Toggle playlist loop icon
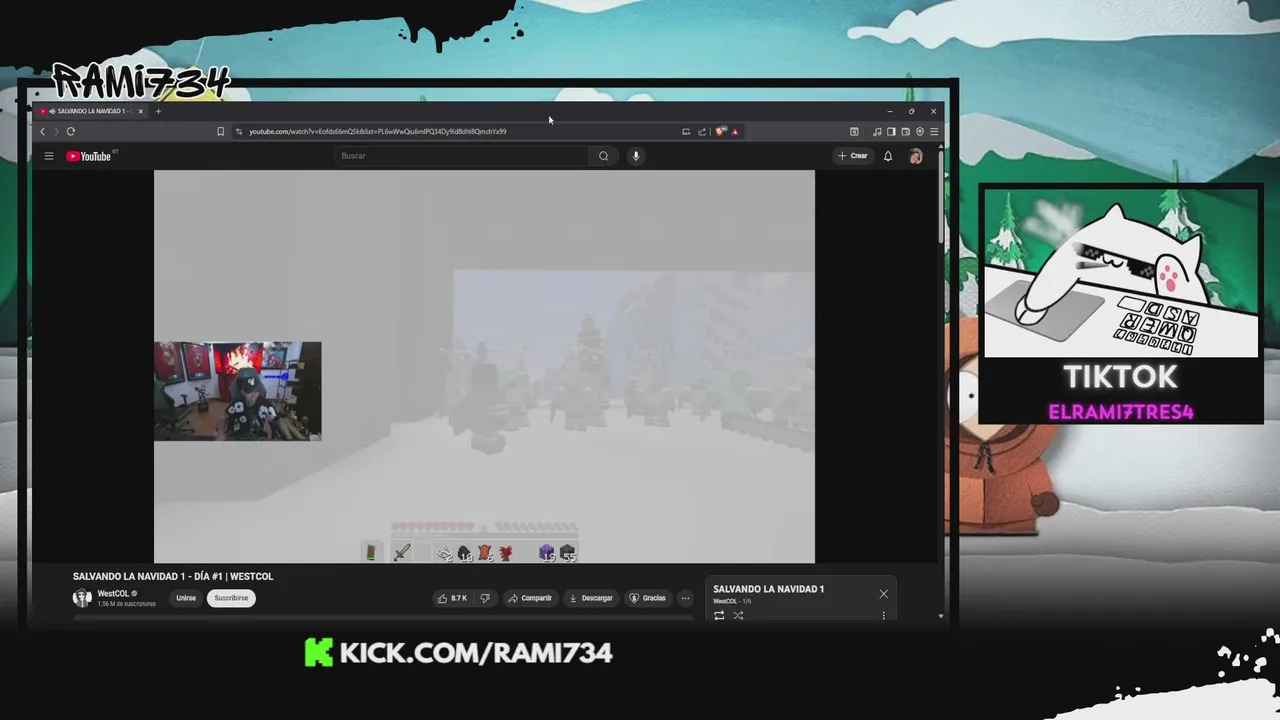Viewport: 1280px width, 720px height. pyautogui.click(x=719, y=615)
